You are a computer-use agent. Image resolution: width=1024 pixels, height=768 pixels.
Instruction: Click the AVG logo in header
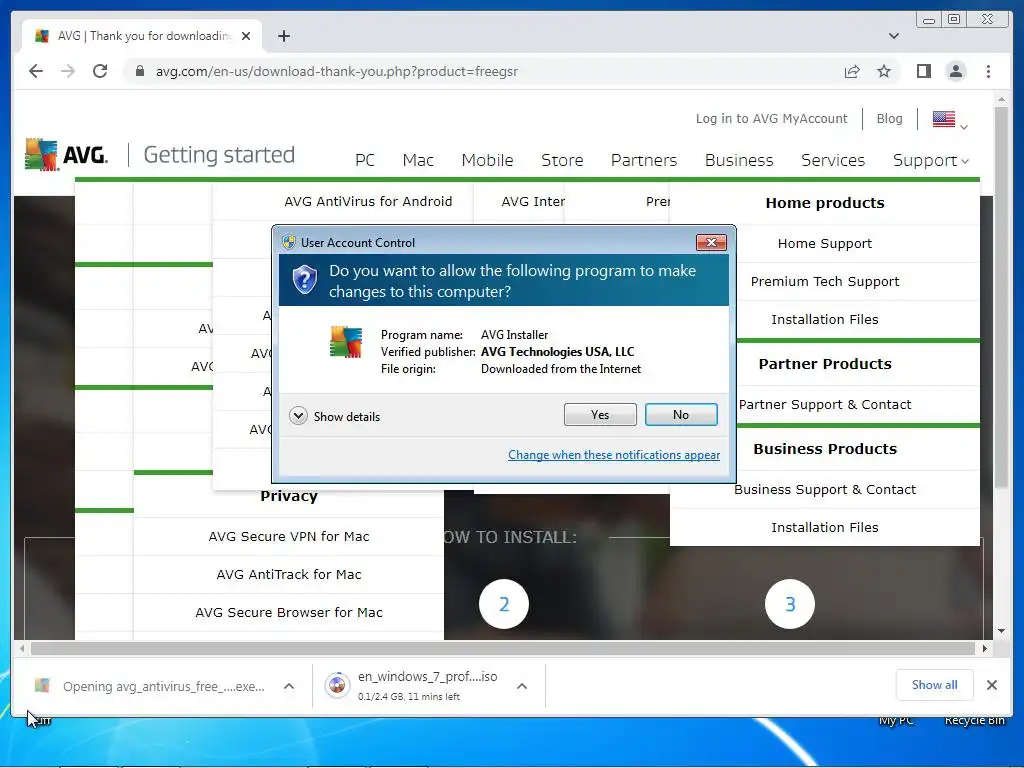pos(67,155)
